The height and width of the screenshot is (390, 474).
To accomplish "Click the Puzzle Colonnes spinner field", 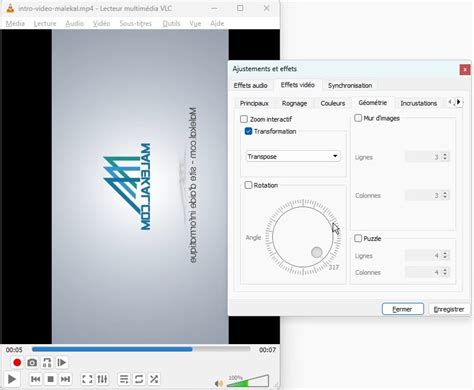I will [427, 272].
